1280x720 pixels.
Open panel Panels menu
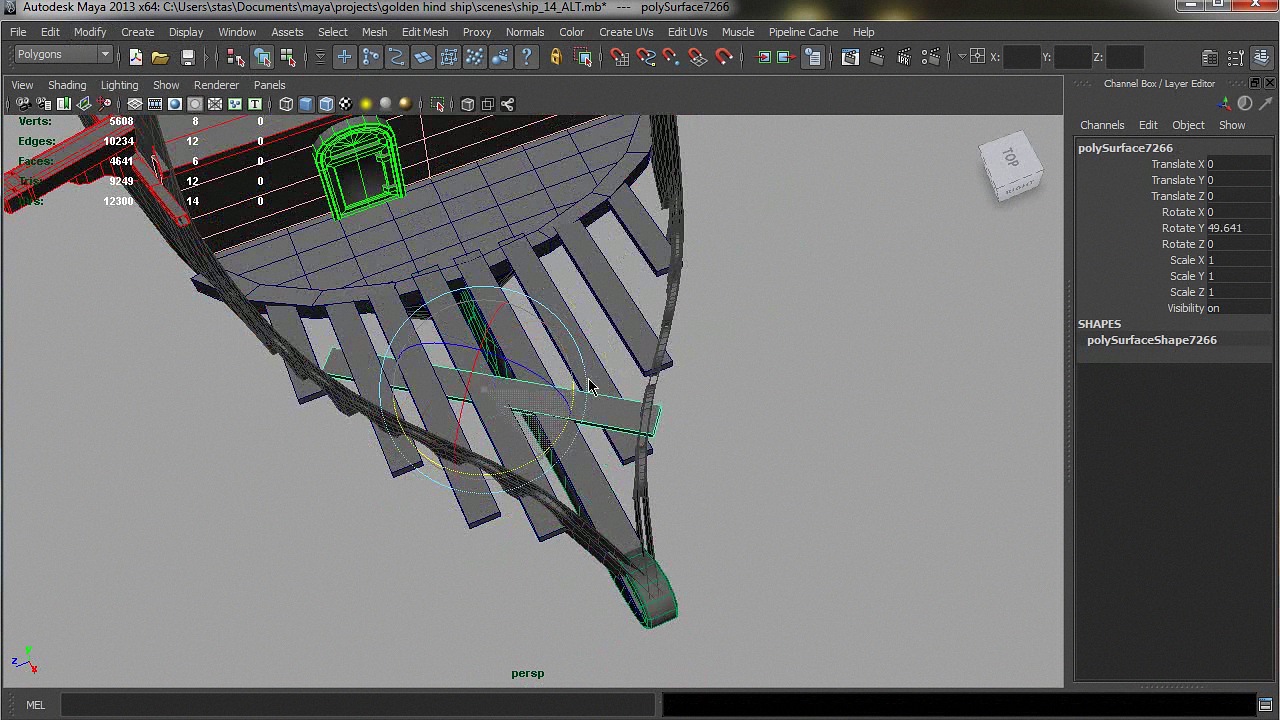[269, 85]
